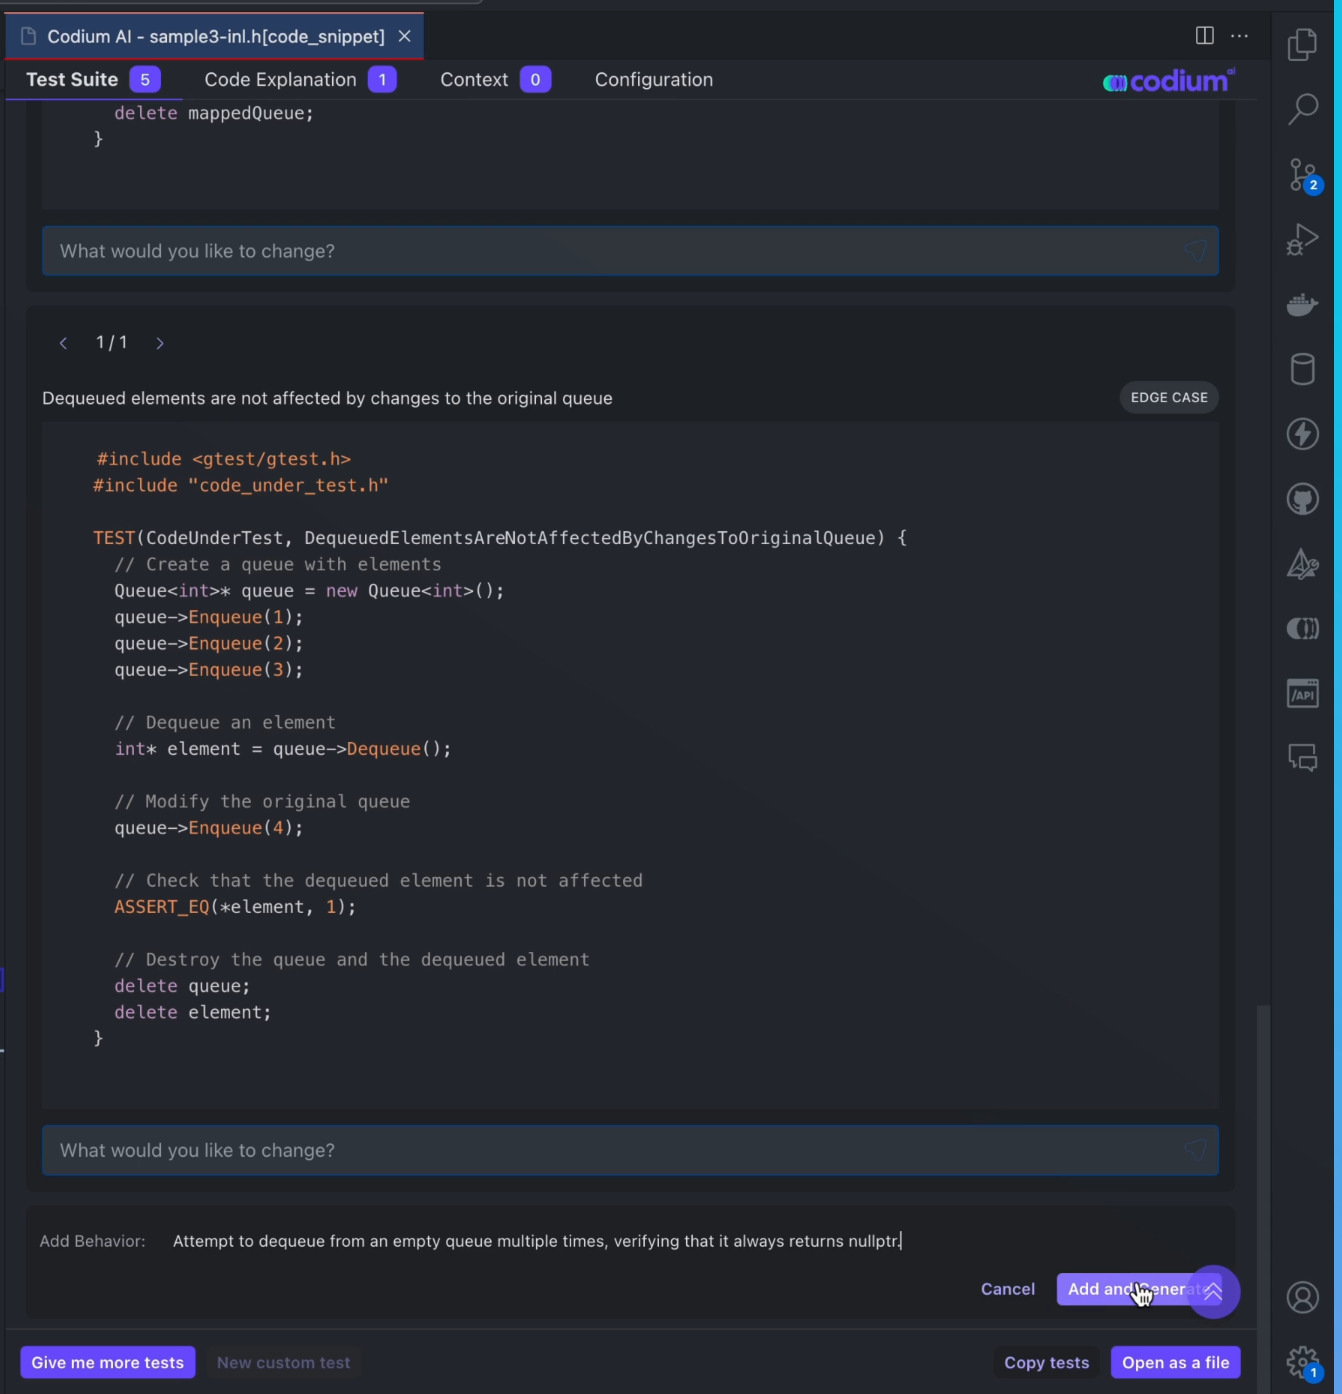Open the editor More Actions menu
1342x1394 pixels.
pos(1240,36)
